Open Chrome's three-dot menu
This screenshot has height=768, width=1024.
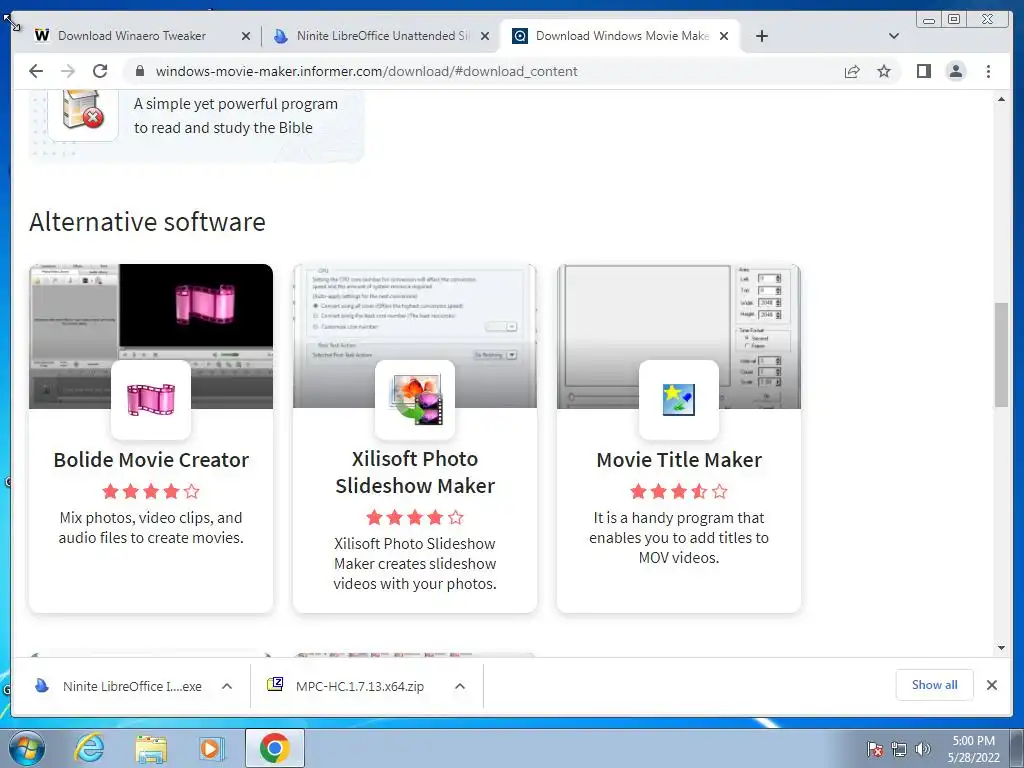(988, 71)
